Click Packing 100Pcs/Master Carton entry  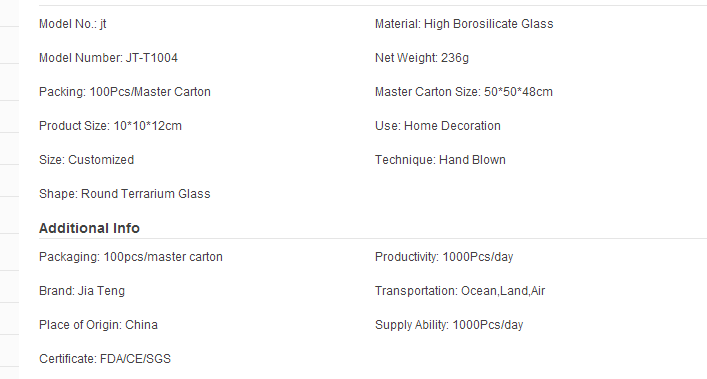click(x=125, y=92)
